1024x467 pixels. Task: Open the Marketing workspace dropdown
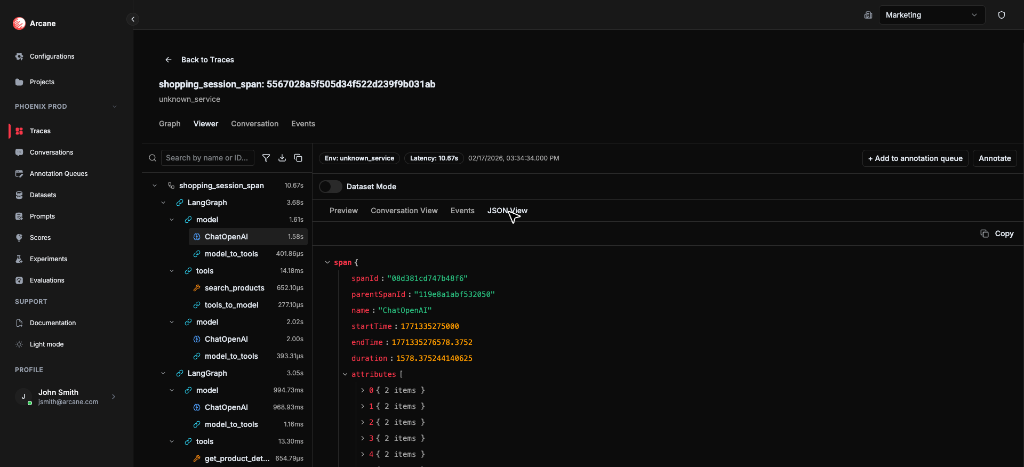click(x=932, y=15)
